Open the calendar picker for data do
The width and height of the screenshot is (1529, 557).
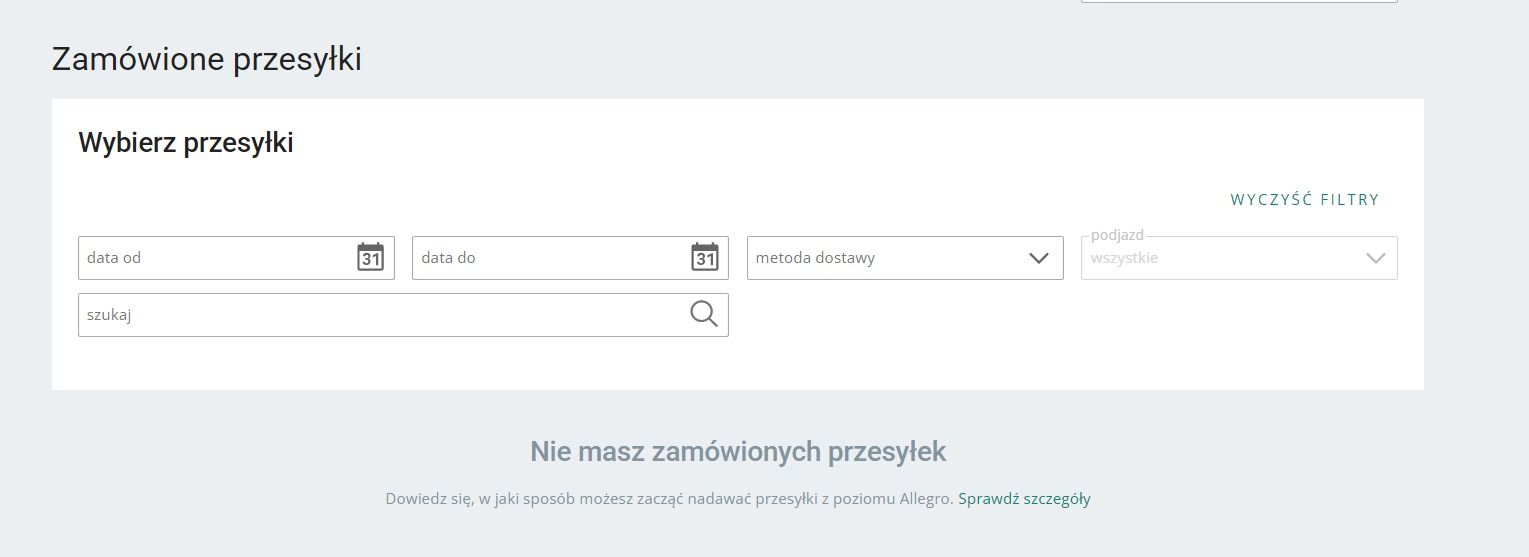(x=705, y=257)
